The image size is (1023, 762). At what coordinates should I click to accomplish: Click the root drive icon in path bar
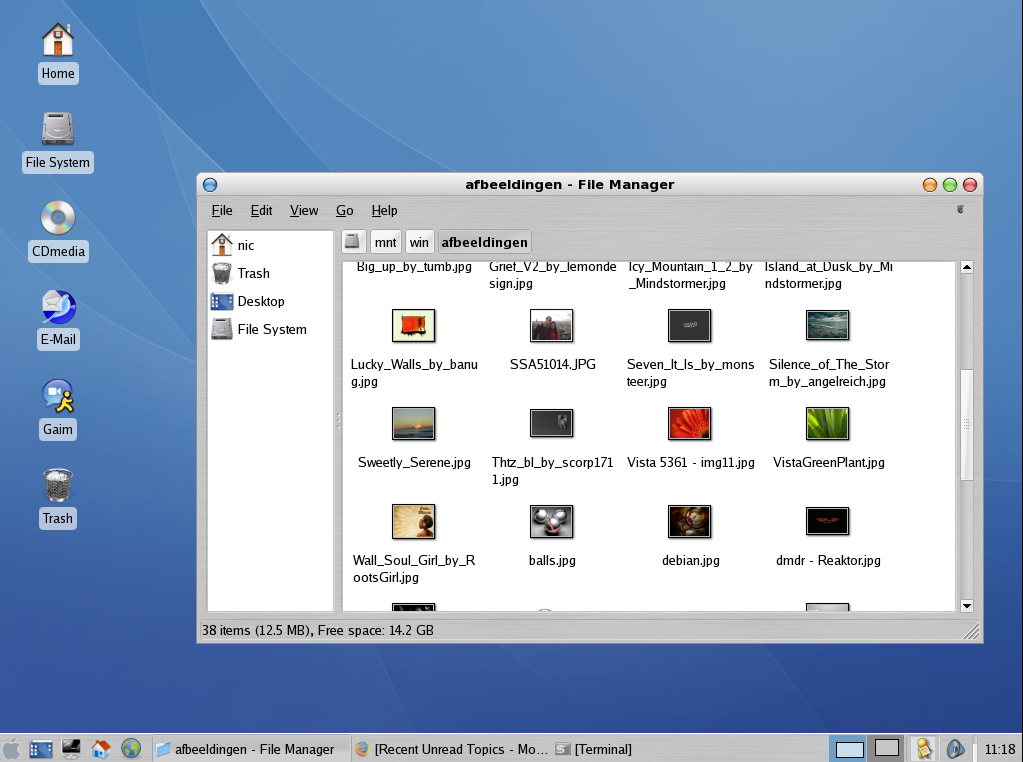[x=353, y=241]
